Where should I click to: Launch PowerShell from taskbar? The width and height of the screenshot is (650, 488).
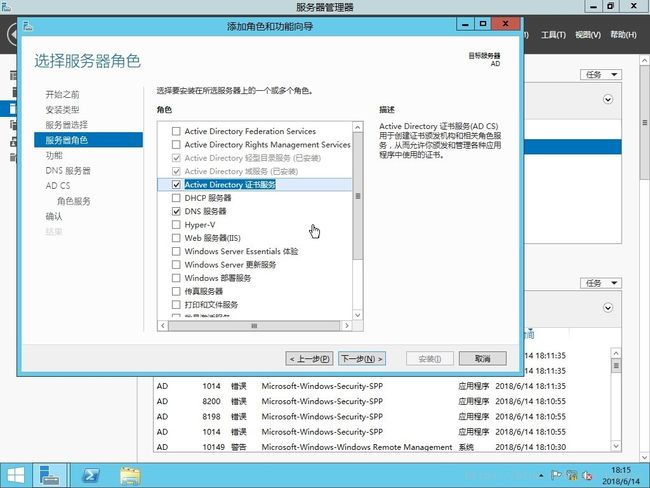pos(90,475)
